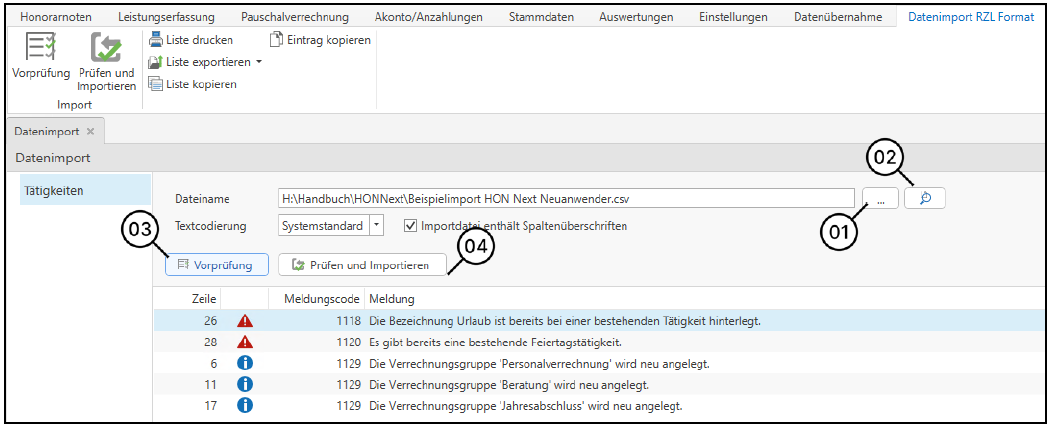Click Vorprüfung button below Textcodierung
The image size is (1051, 427).
click(216, 265)
